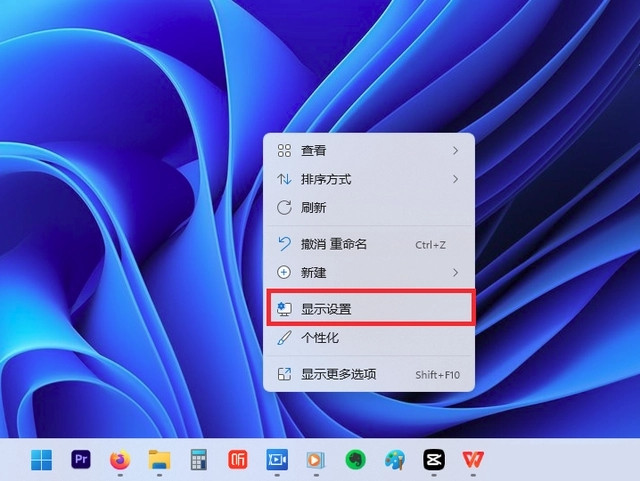Select 刷新 to refresh desktop
Image resolution: width=640 pixels, height=481 pixels.
369,207
